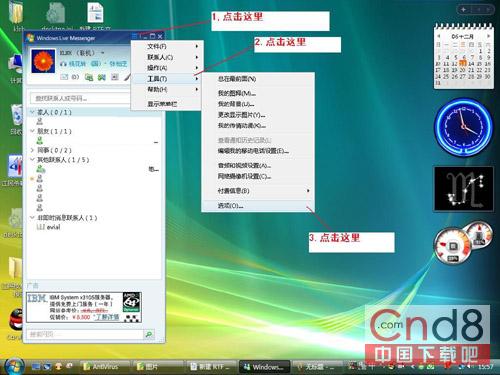Open the 帮助(H) submenu
The width and height of the screenshot is (500, 375).
167,89
